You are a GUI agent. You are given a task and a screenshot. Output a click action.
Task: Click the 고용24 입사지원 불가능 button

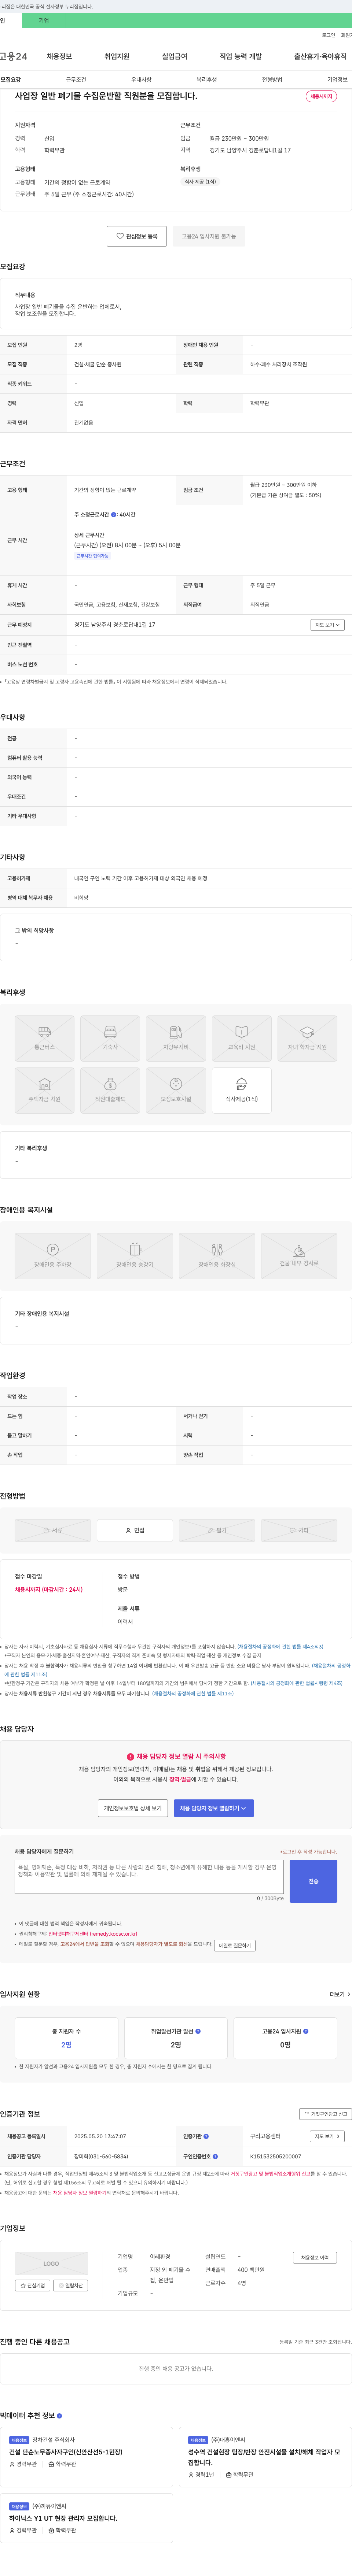(209, 236)
